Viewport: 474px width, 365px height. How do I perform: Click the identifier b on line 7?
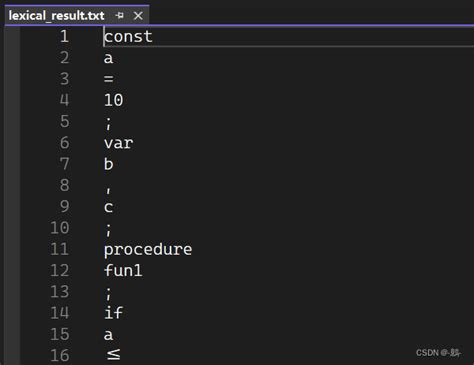click(109, 164)
